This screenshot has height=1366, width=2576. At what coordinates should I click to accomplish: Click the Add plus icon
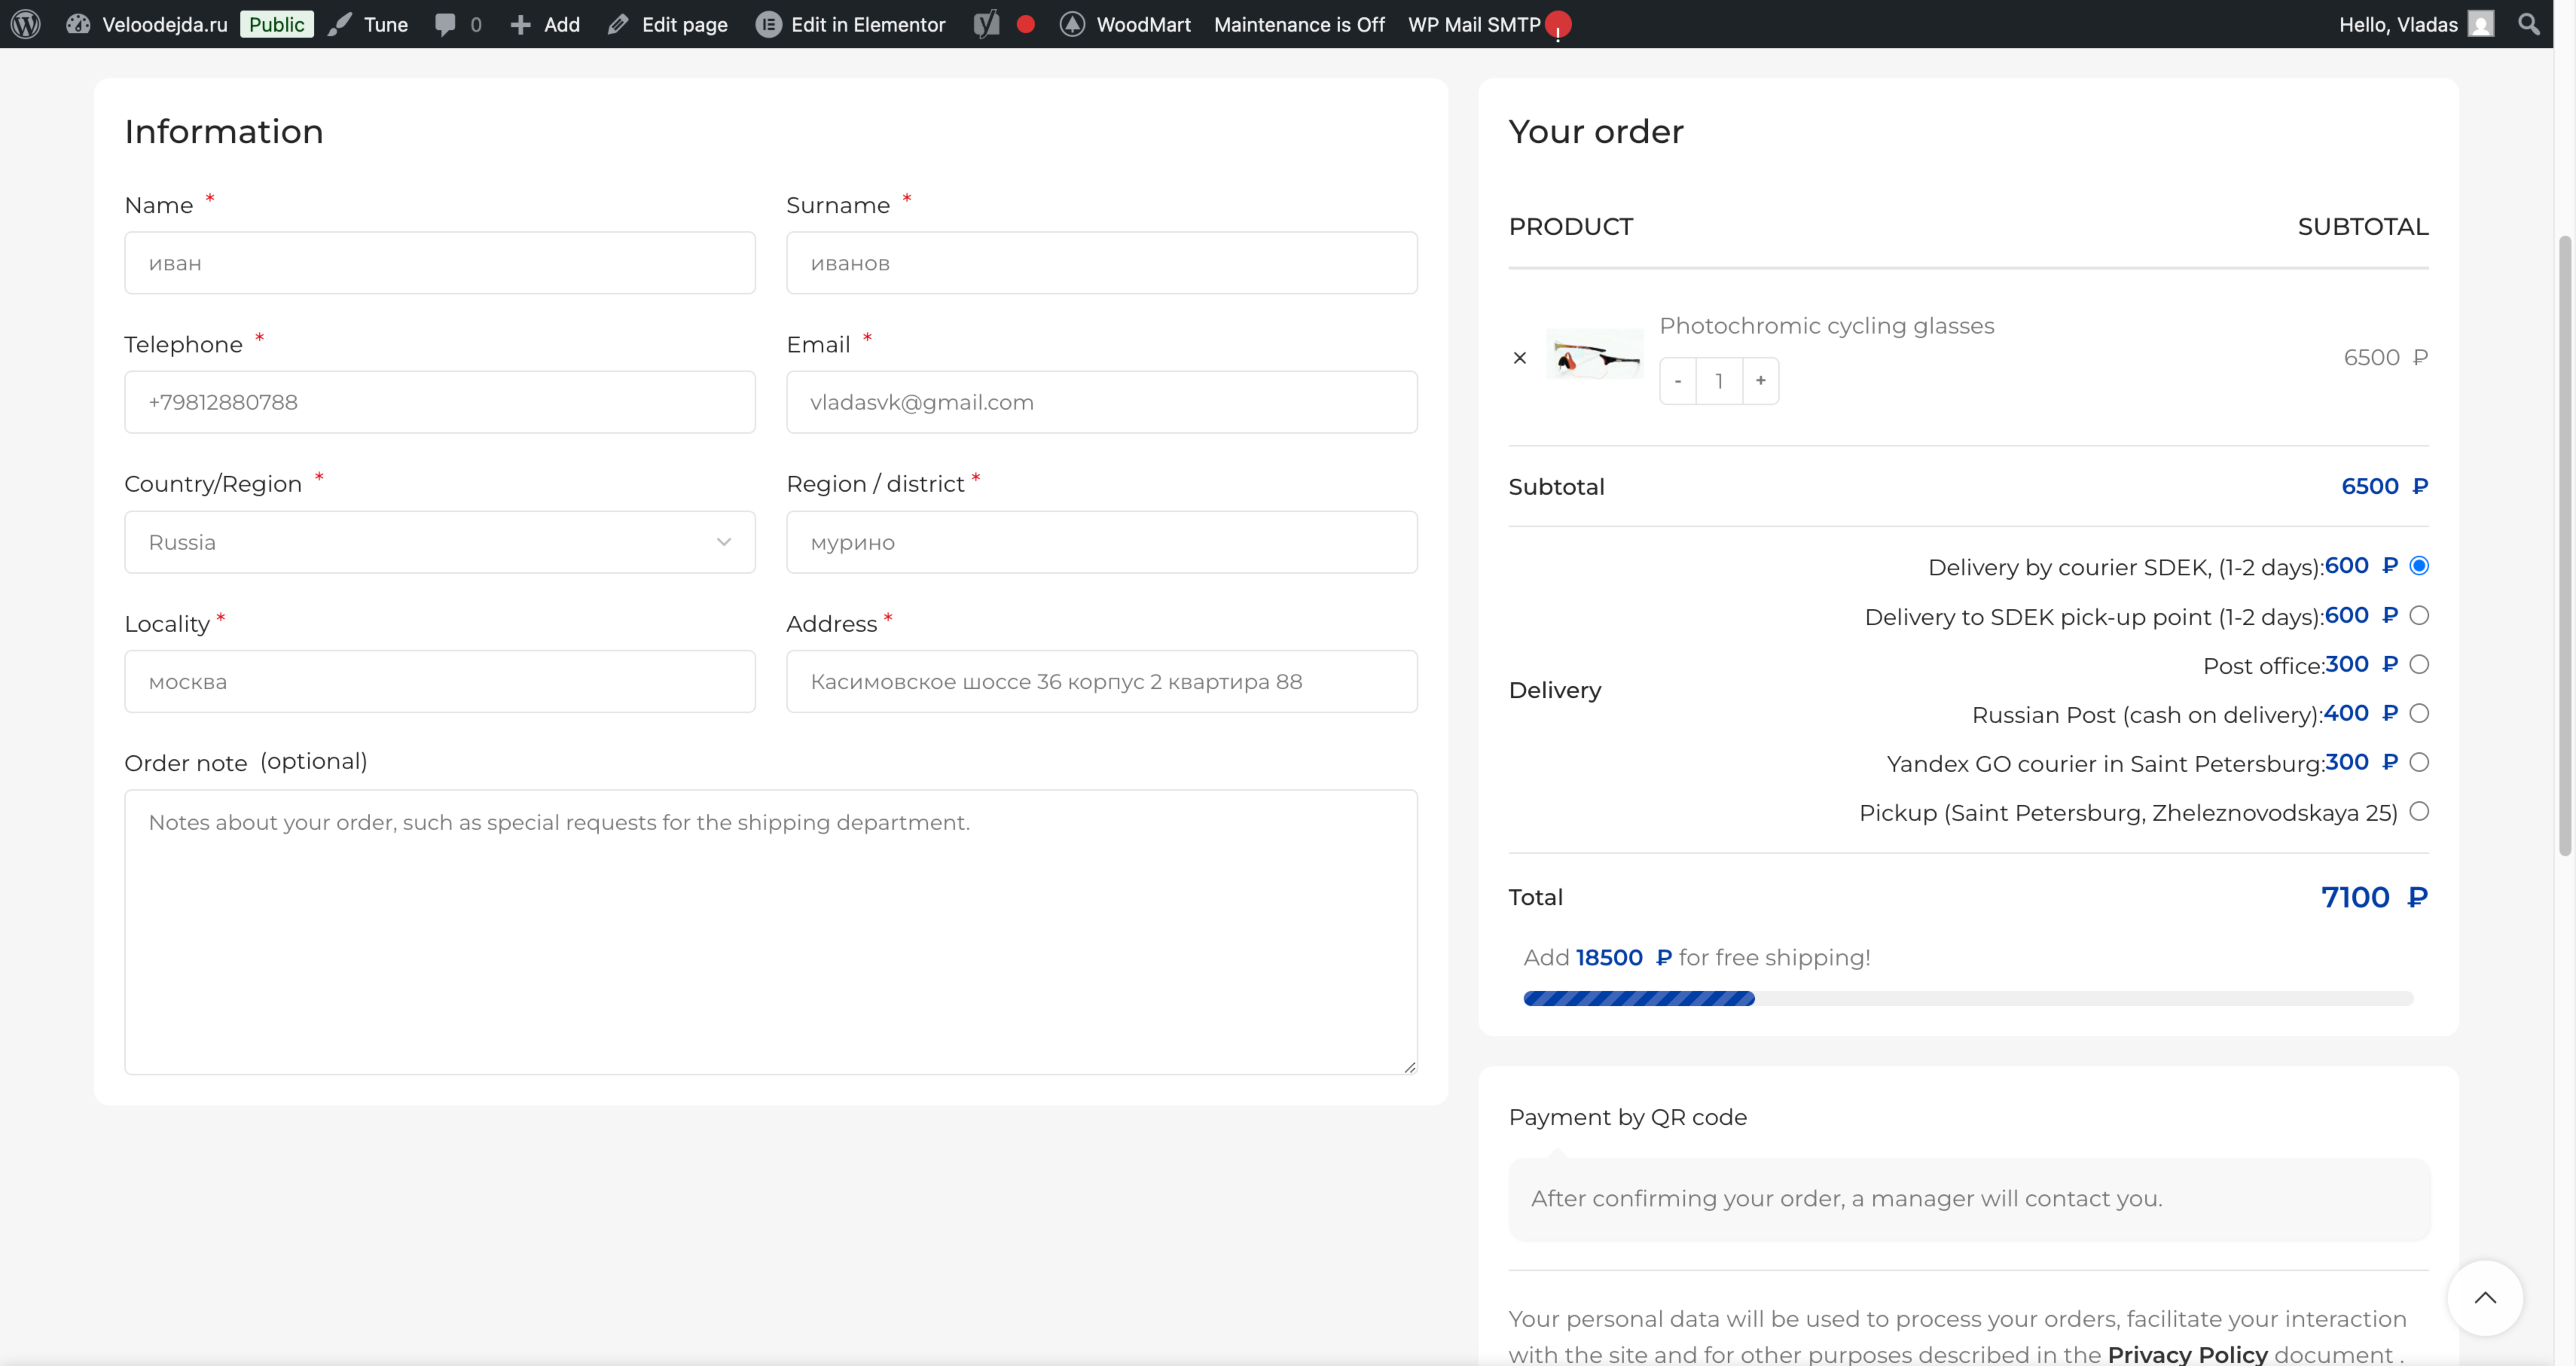tap(520, 24)
